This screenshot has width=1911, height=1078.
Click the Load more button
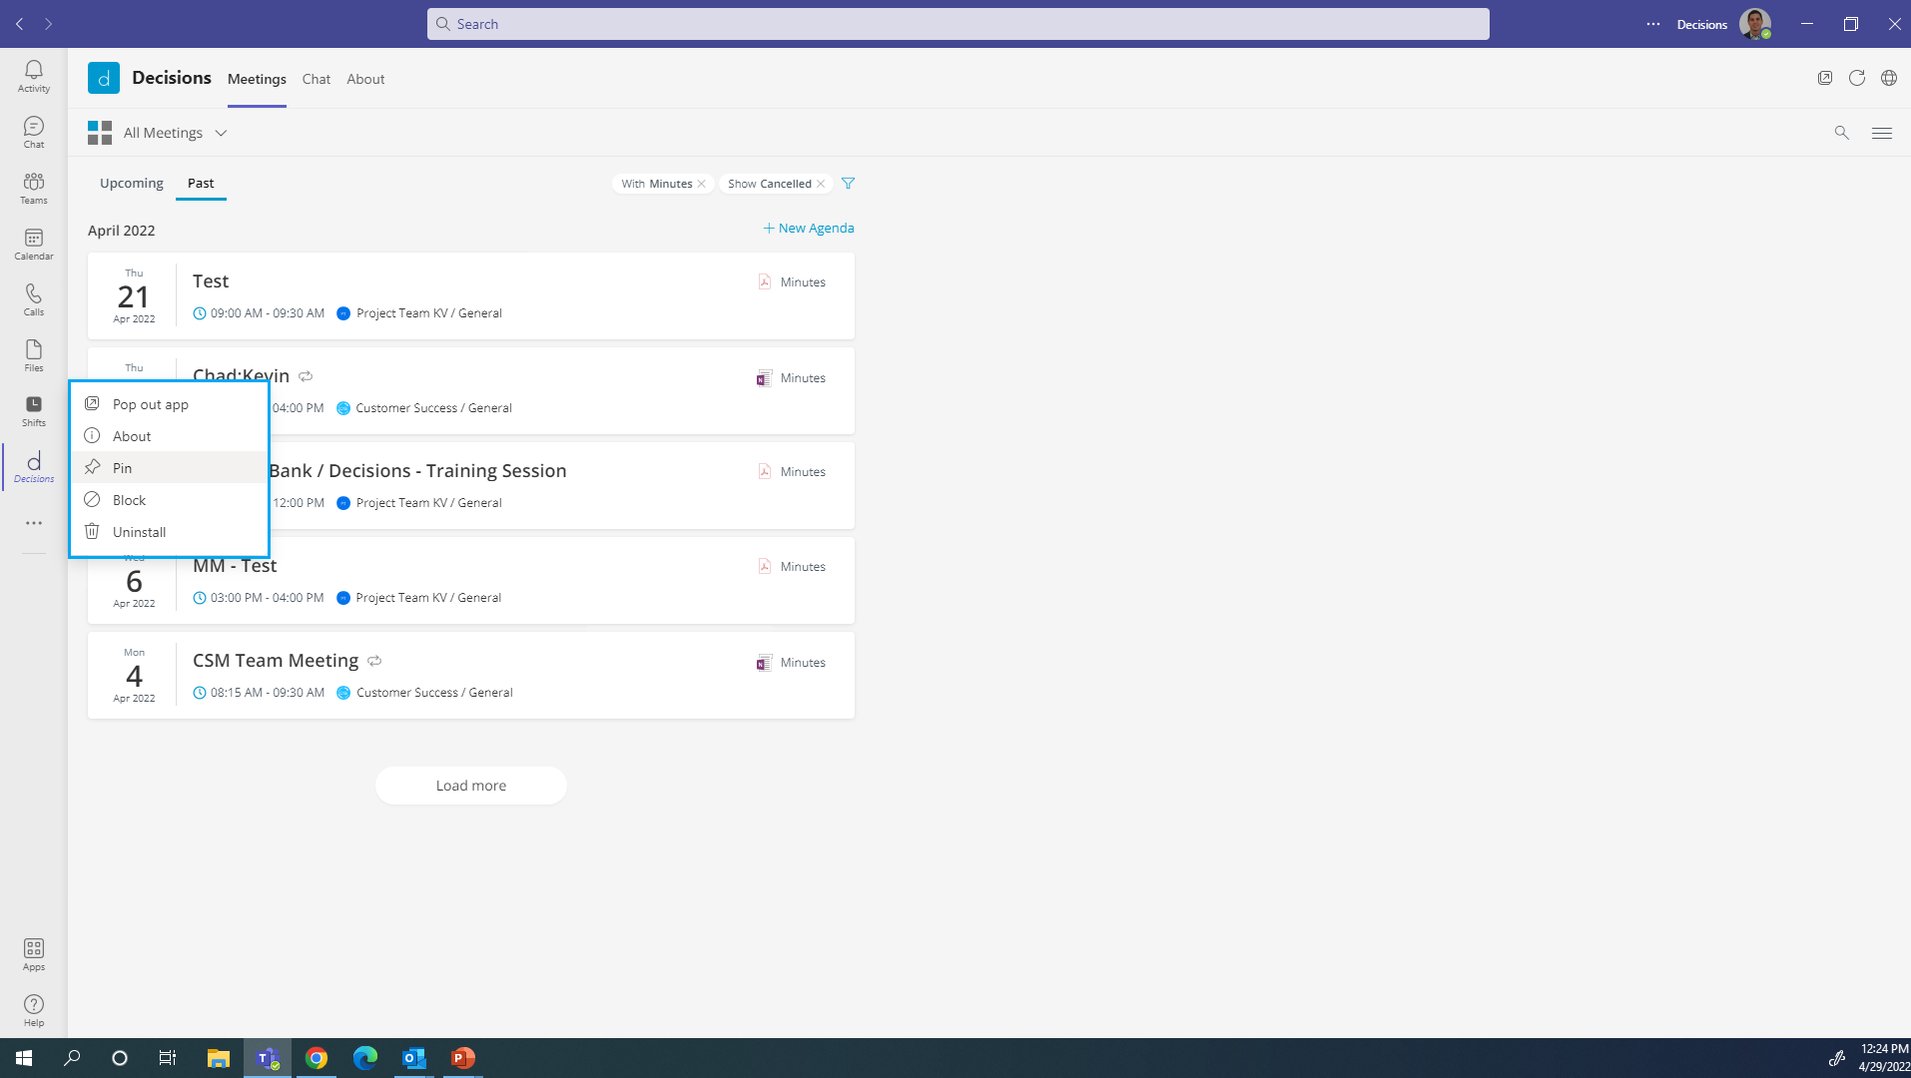470,785
